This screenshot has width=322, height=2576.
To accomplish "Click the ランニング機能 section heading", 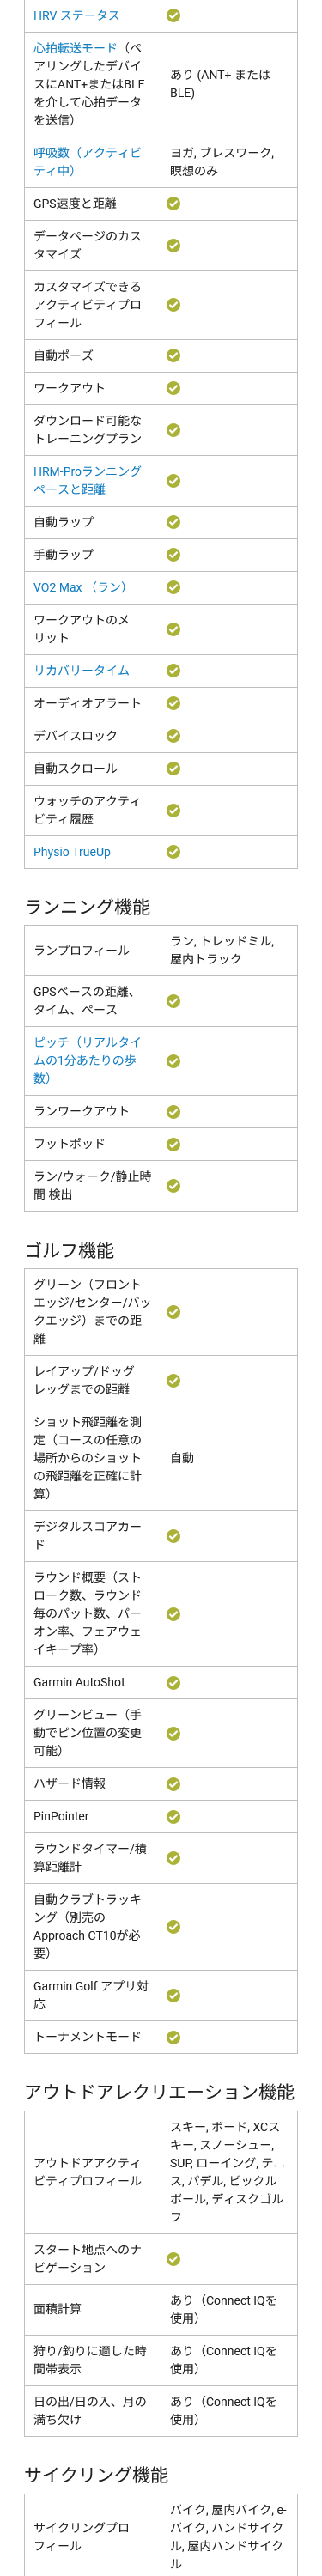I will point(87,907).
